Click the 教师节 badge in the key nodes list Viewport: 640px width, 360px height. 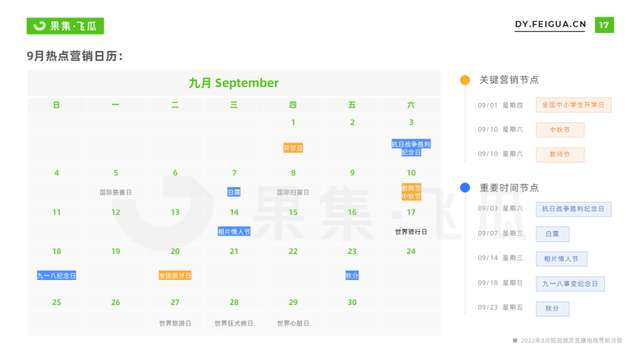(560, 154)
